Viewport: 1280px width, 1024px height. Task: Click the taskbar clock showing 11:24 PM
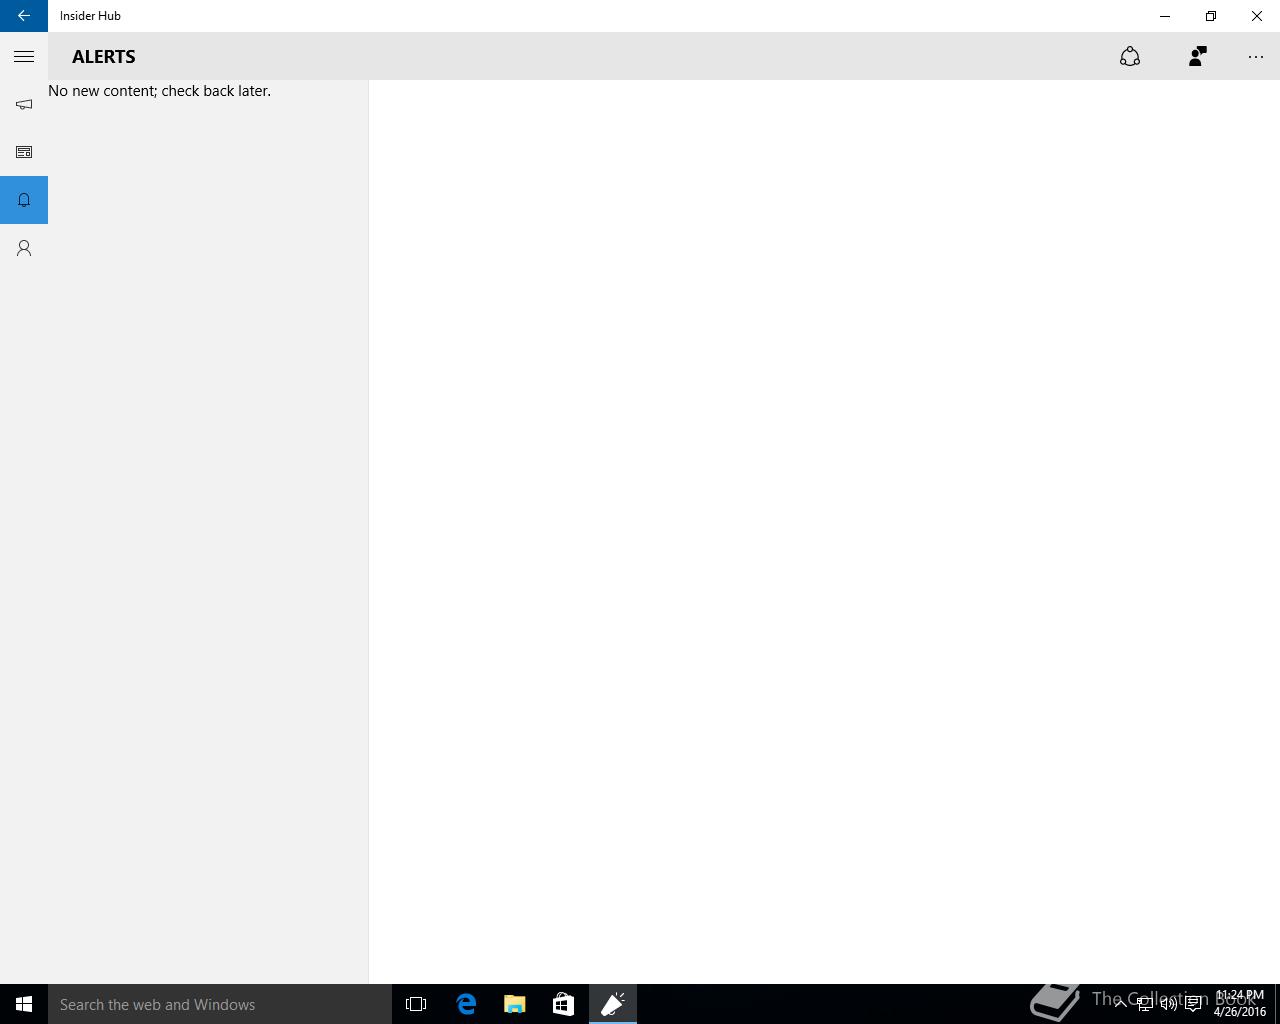[1240, 1004]
